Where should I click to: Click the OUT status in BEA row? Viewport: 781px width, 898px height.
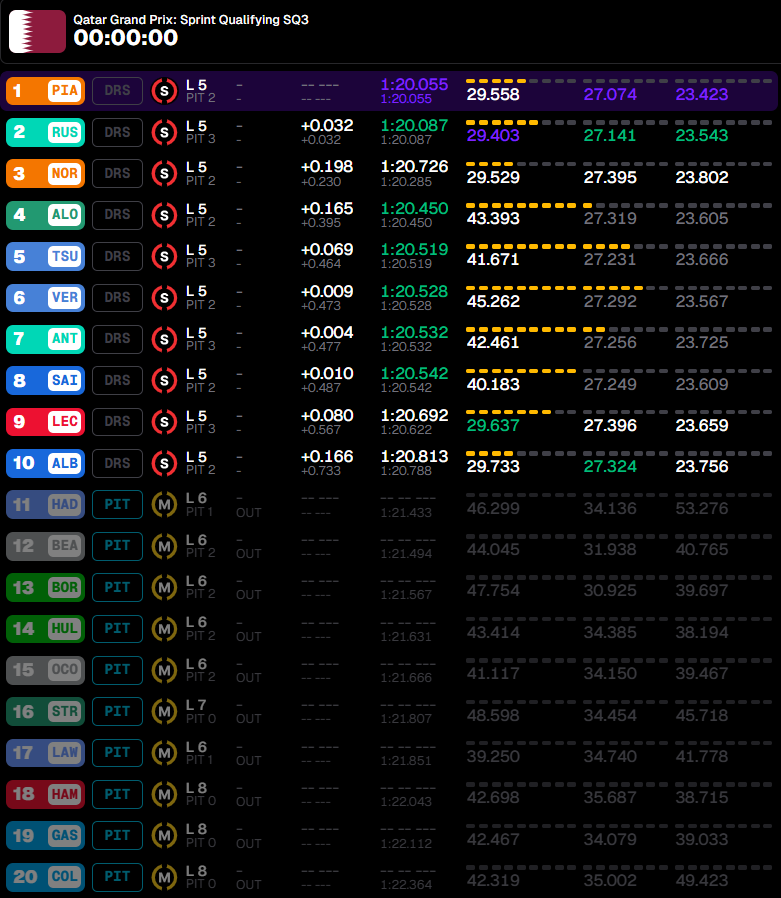[248, 554]
